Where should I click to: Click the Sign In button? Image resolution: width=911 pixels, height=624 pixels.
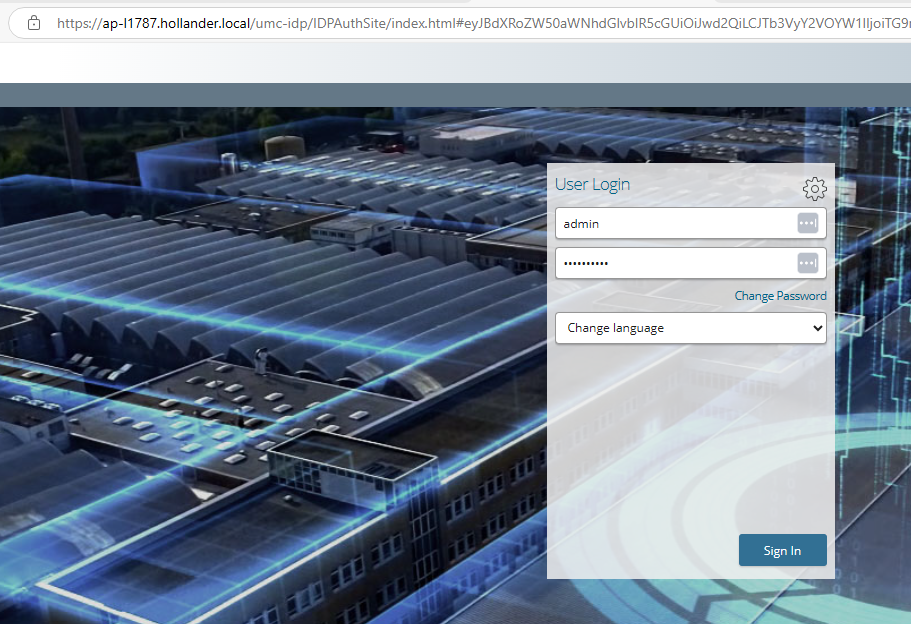pyautogui.click(x=783, y=550)
